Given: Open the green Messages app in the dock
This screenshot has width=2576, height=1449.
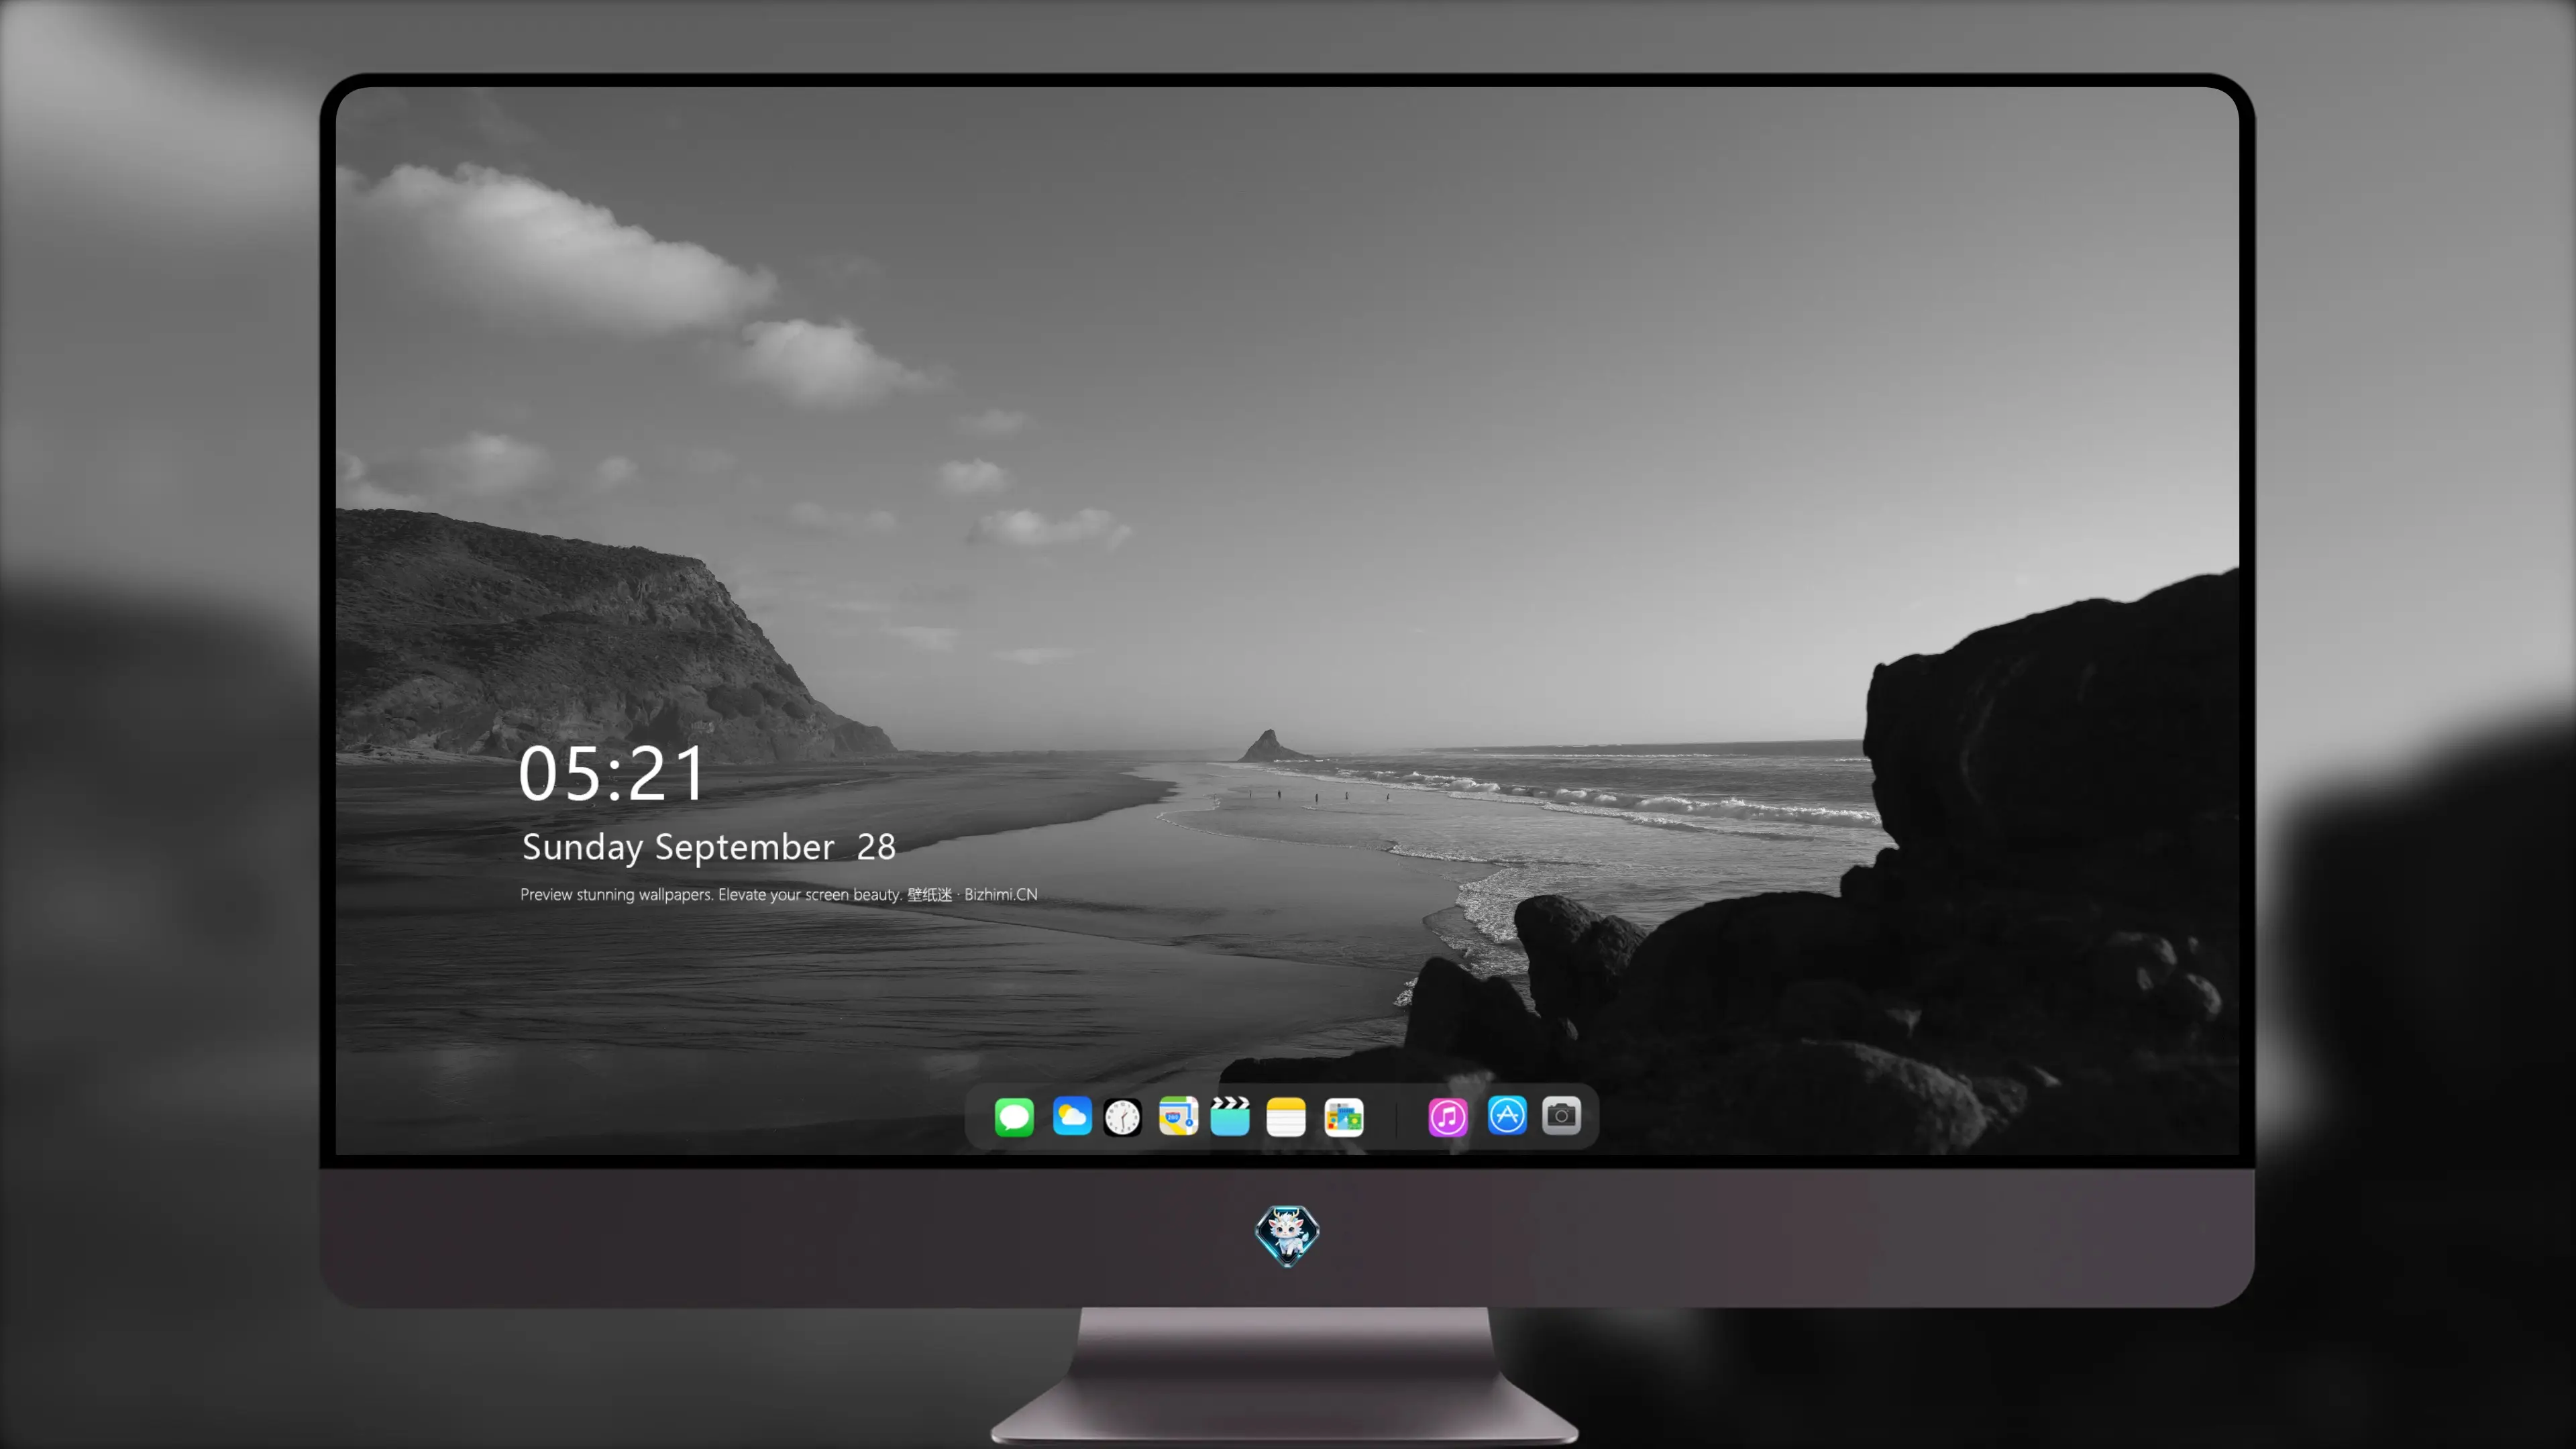Looking at the screenshot, I should pyautogui.click(x=1014, y=1117).
